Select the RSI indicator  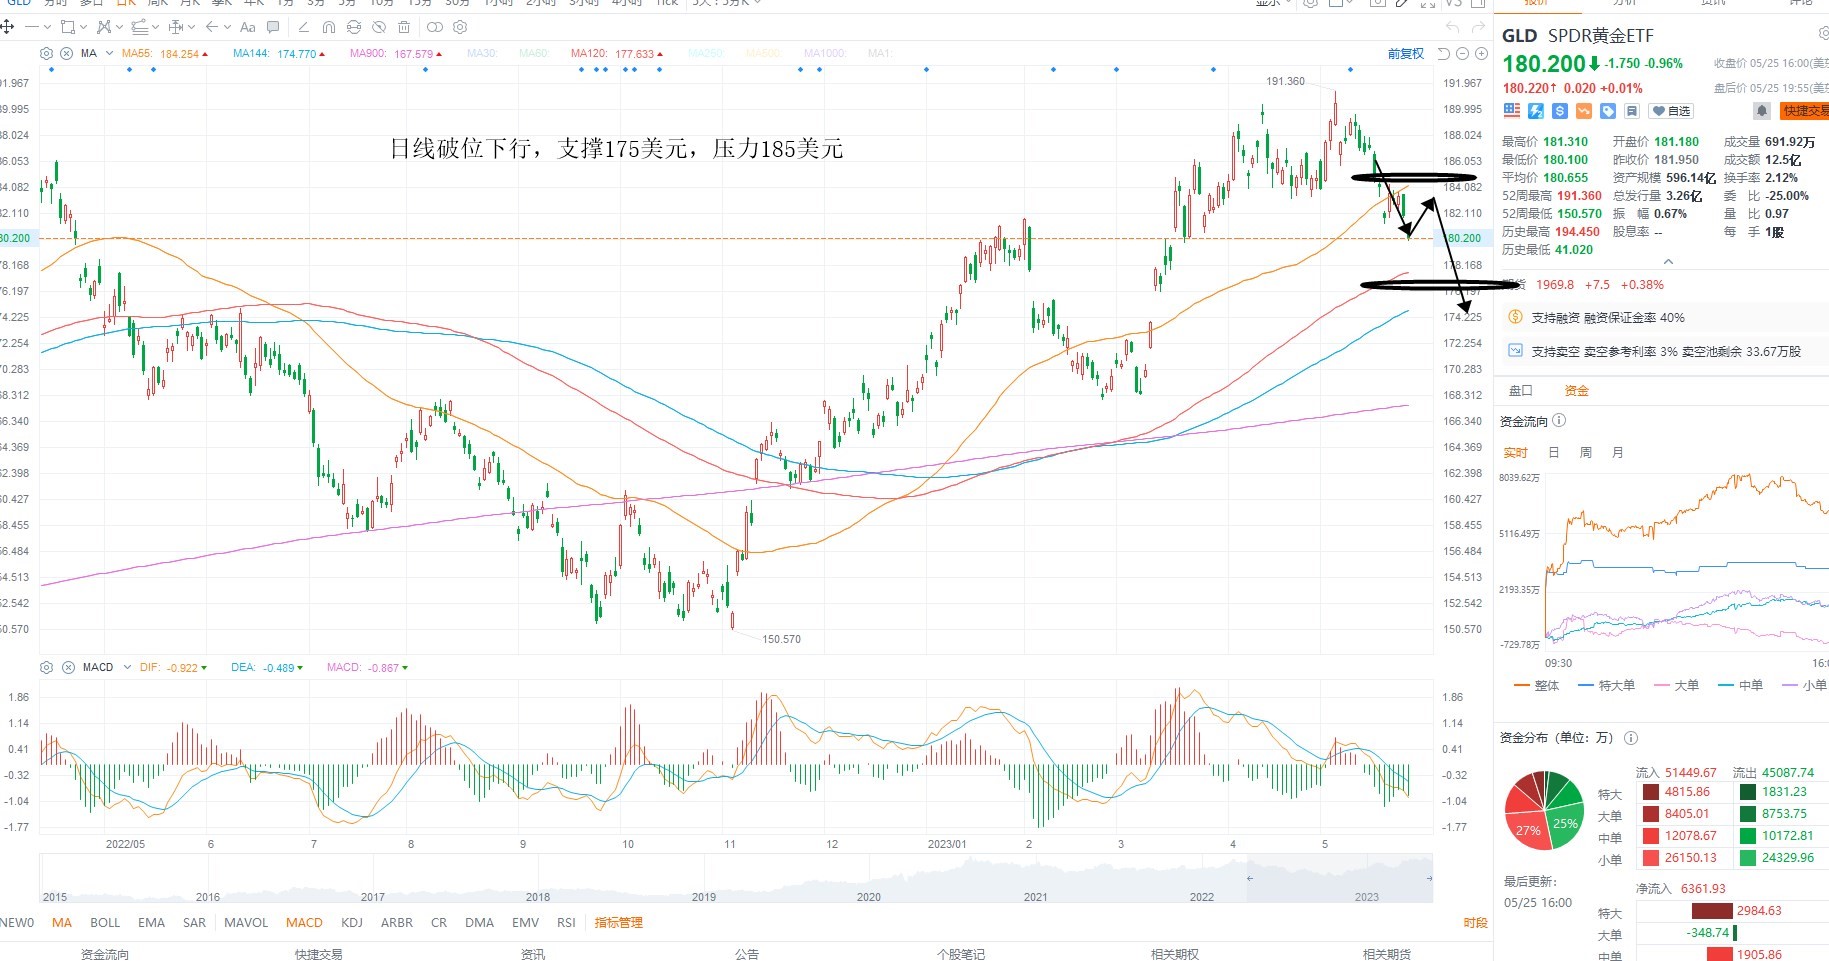click(566, 922)
